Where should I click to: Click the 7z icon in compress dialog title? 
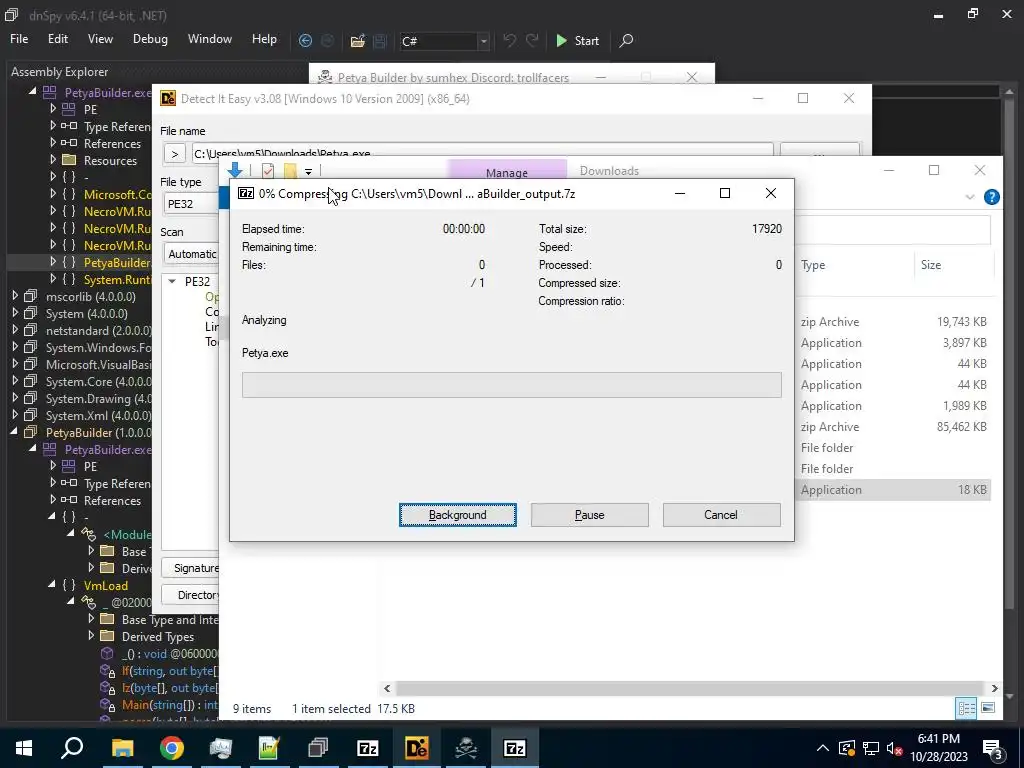pos(246,193)
